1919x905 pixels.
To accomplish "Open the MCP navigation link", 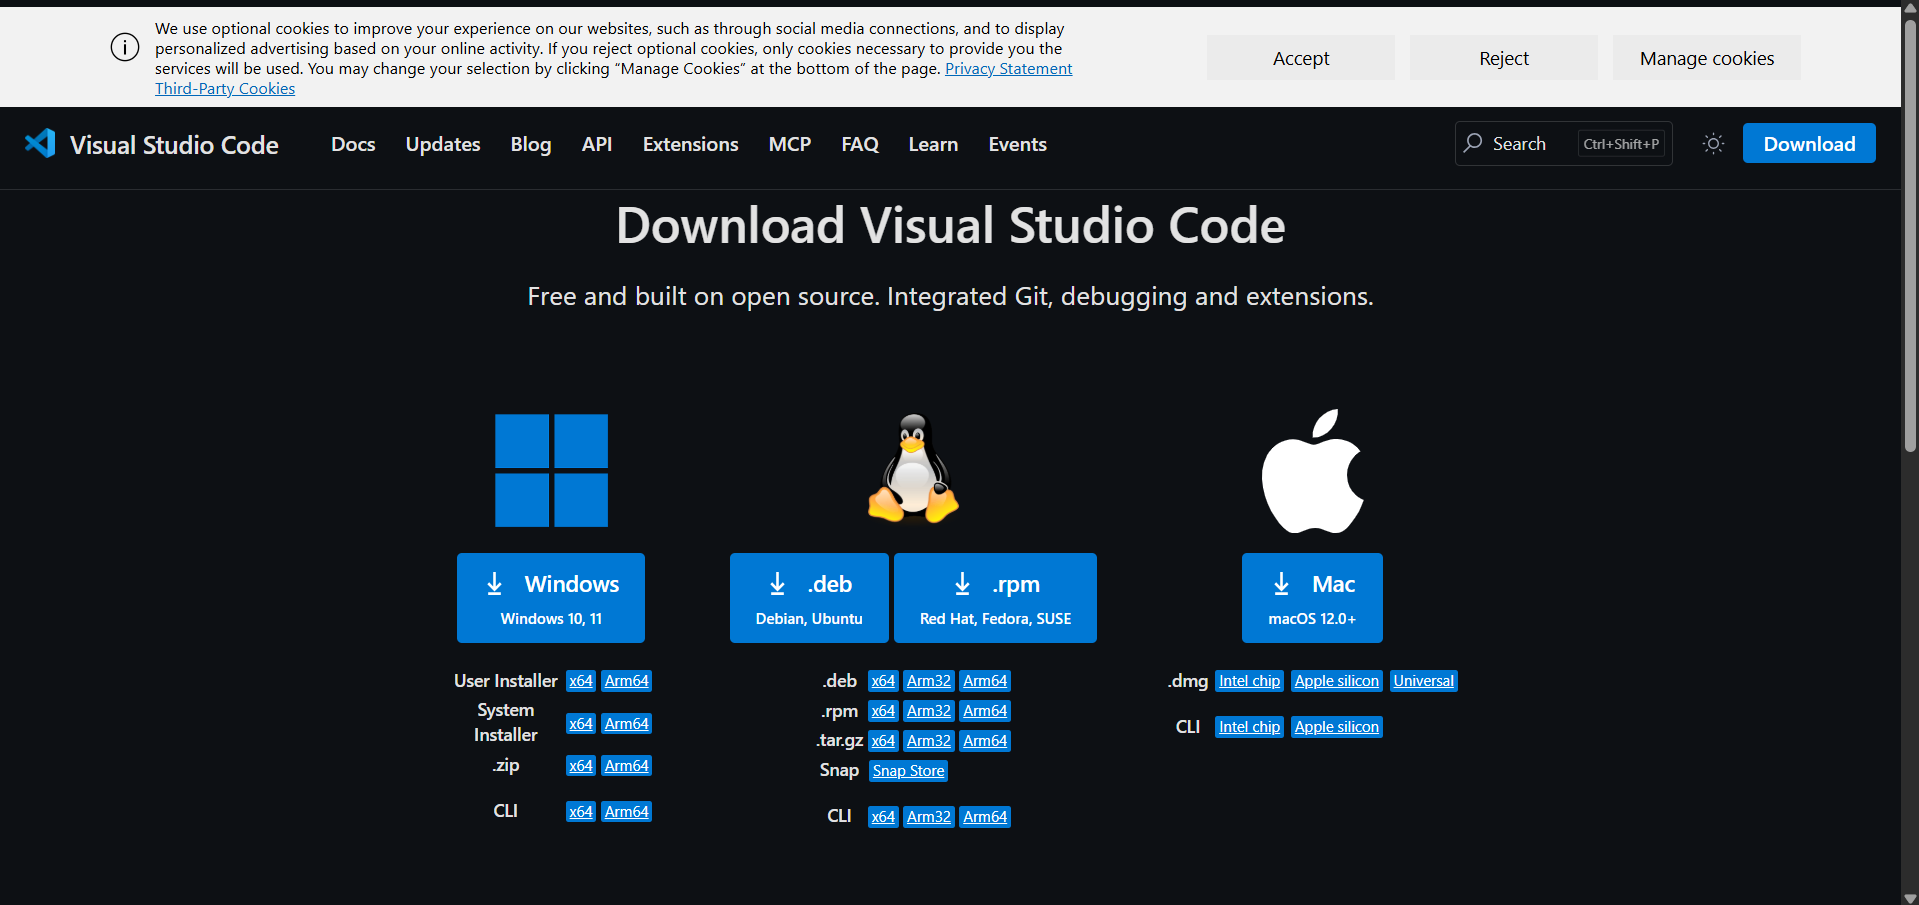I will coord(790,144).
